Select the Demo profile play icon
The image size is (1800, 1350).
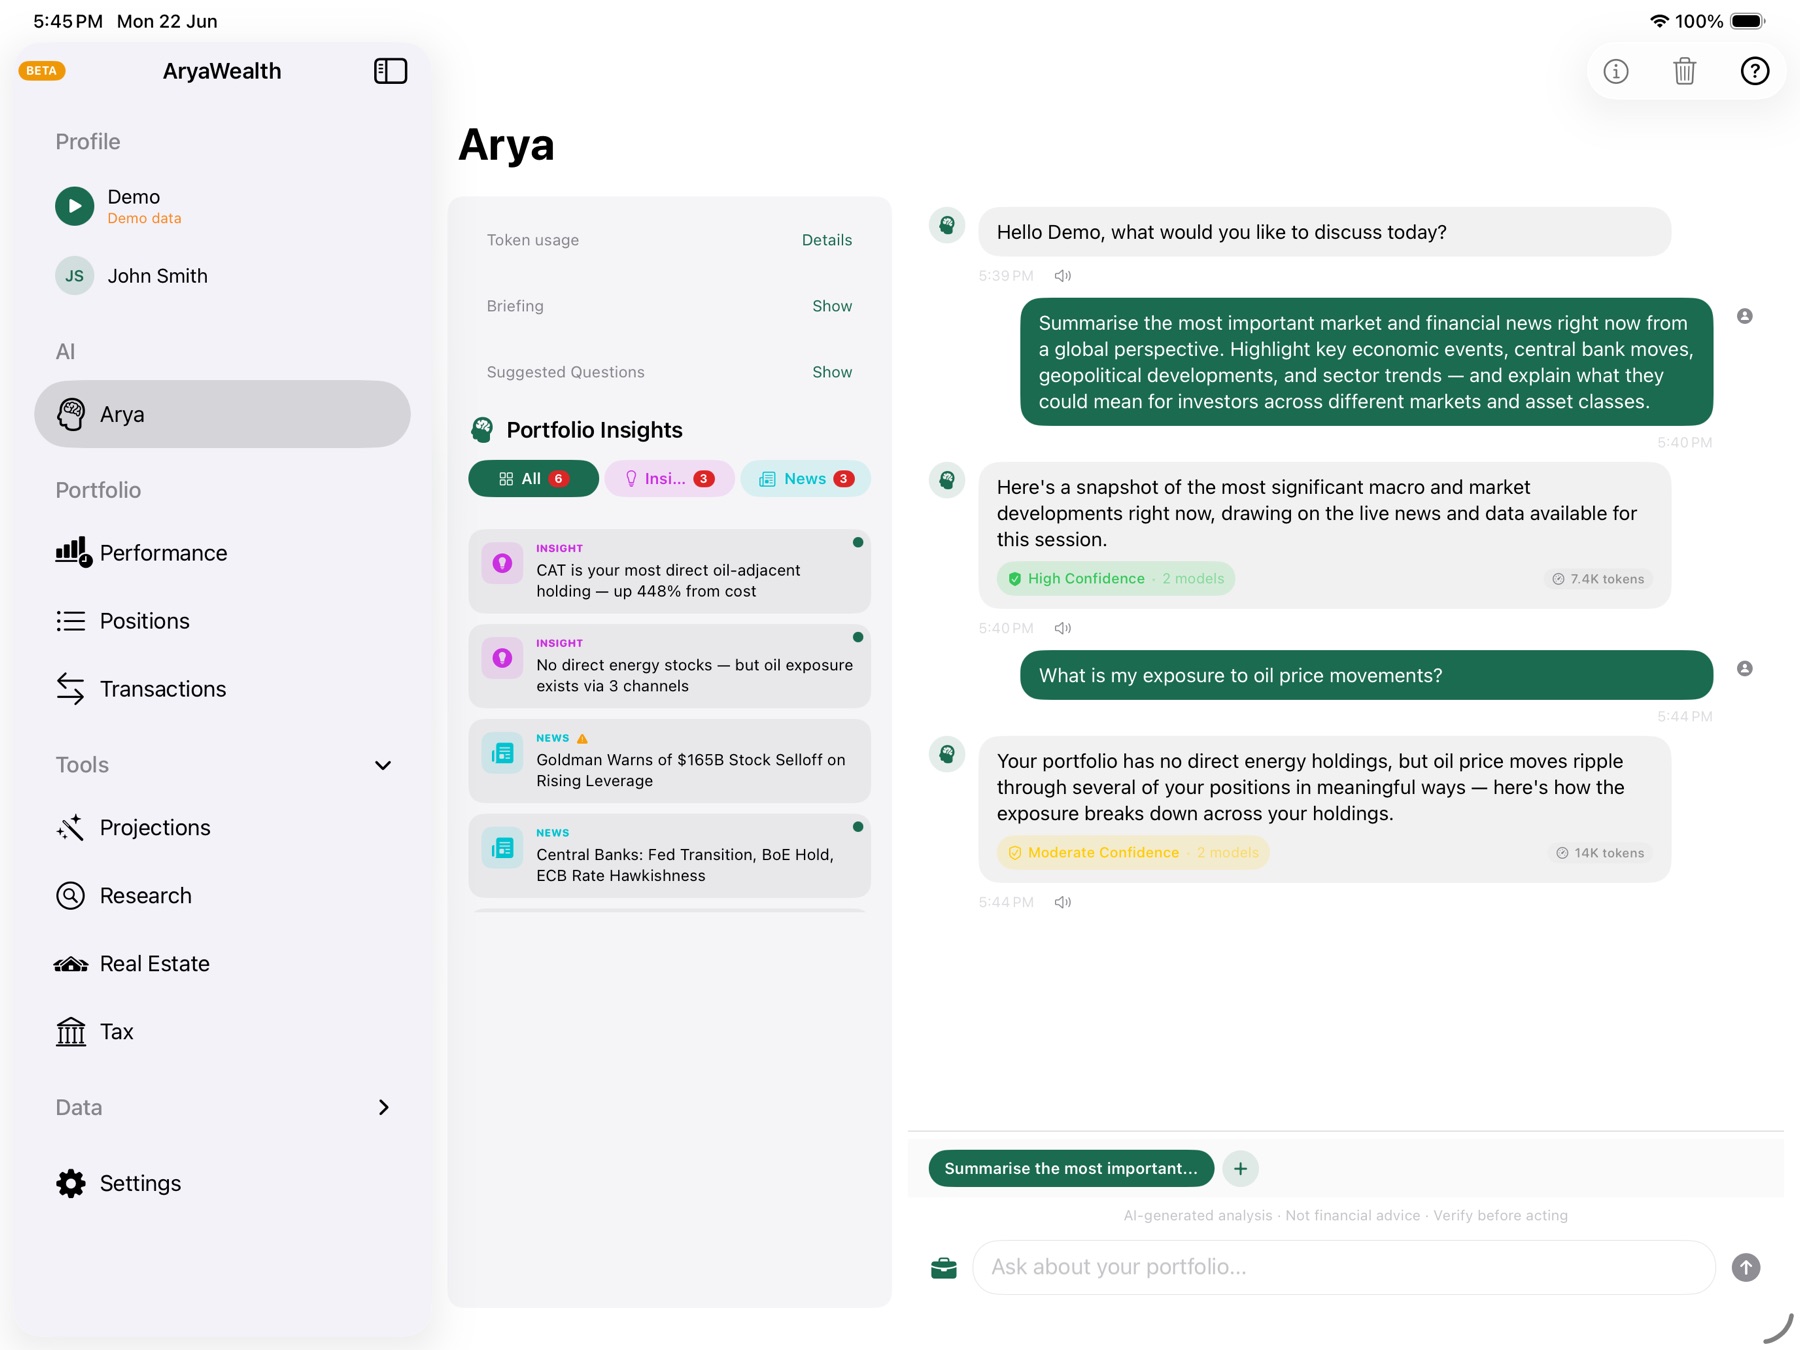click(74, 206)
